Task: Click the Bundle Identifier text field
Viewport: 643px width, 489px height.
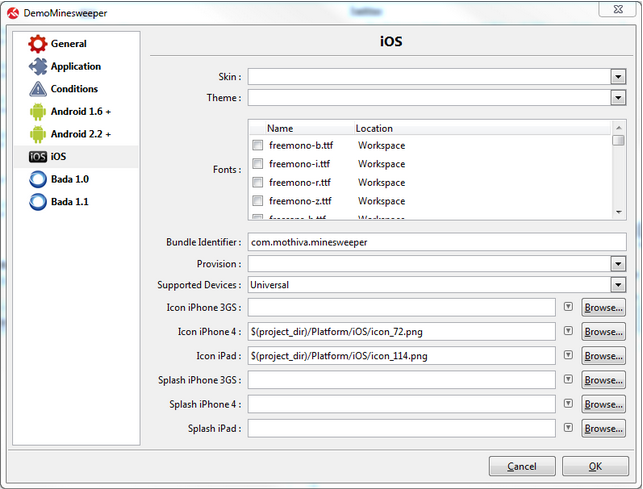Action: pyautogui.click(x=437, y=242)
